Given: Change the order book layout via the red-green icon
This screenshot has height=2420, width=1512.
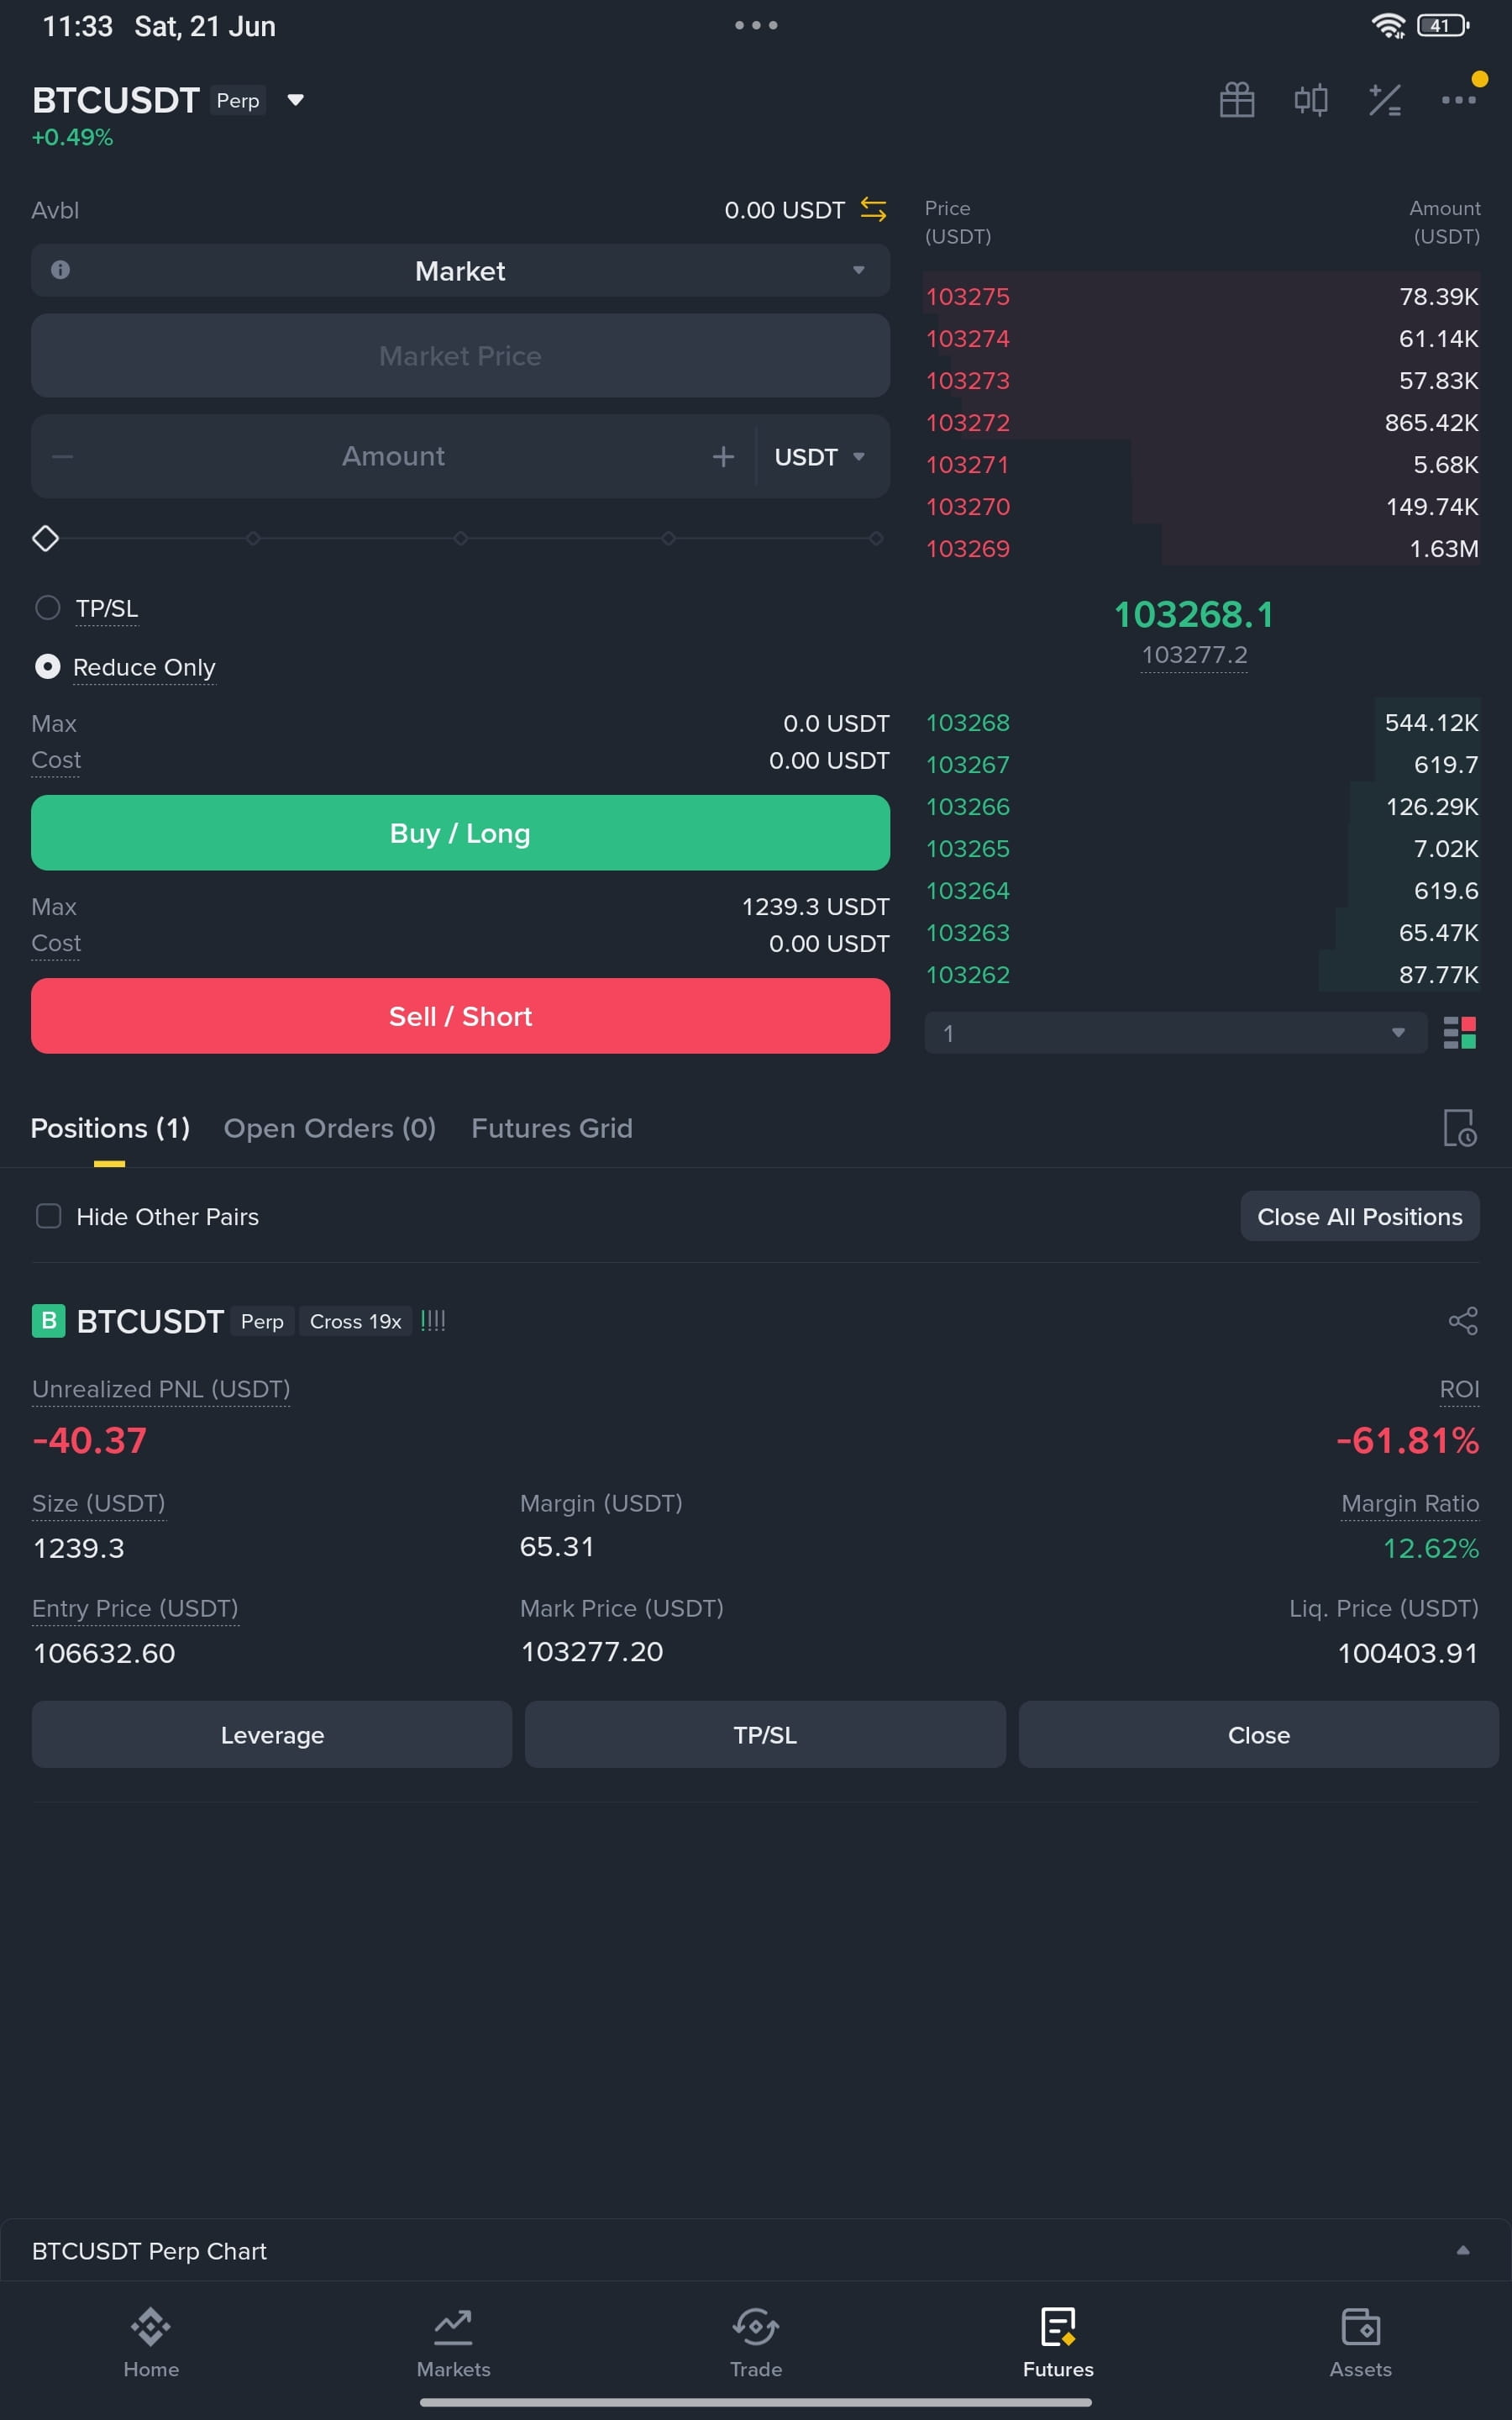Looking at the screenshot, I should 1460,1033.
